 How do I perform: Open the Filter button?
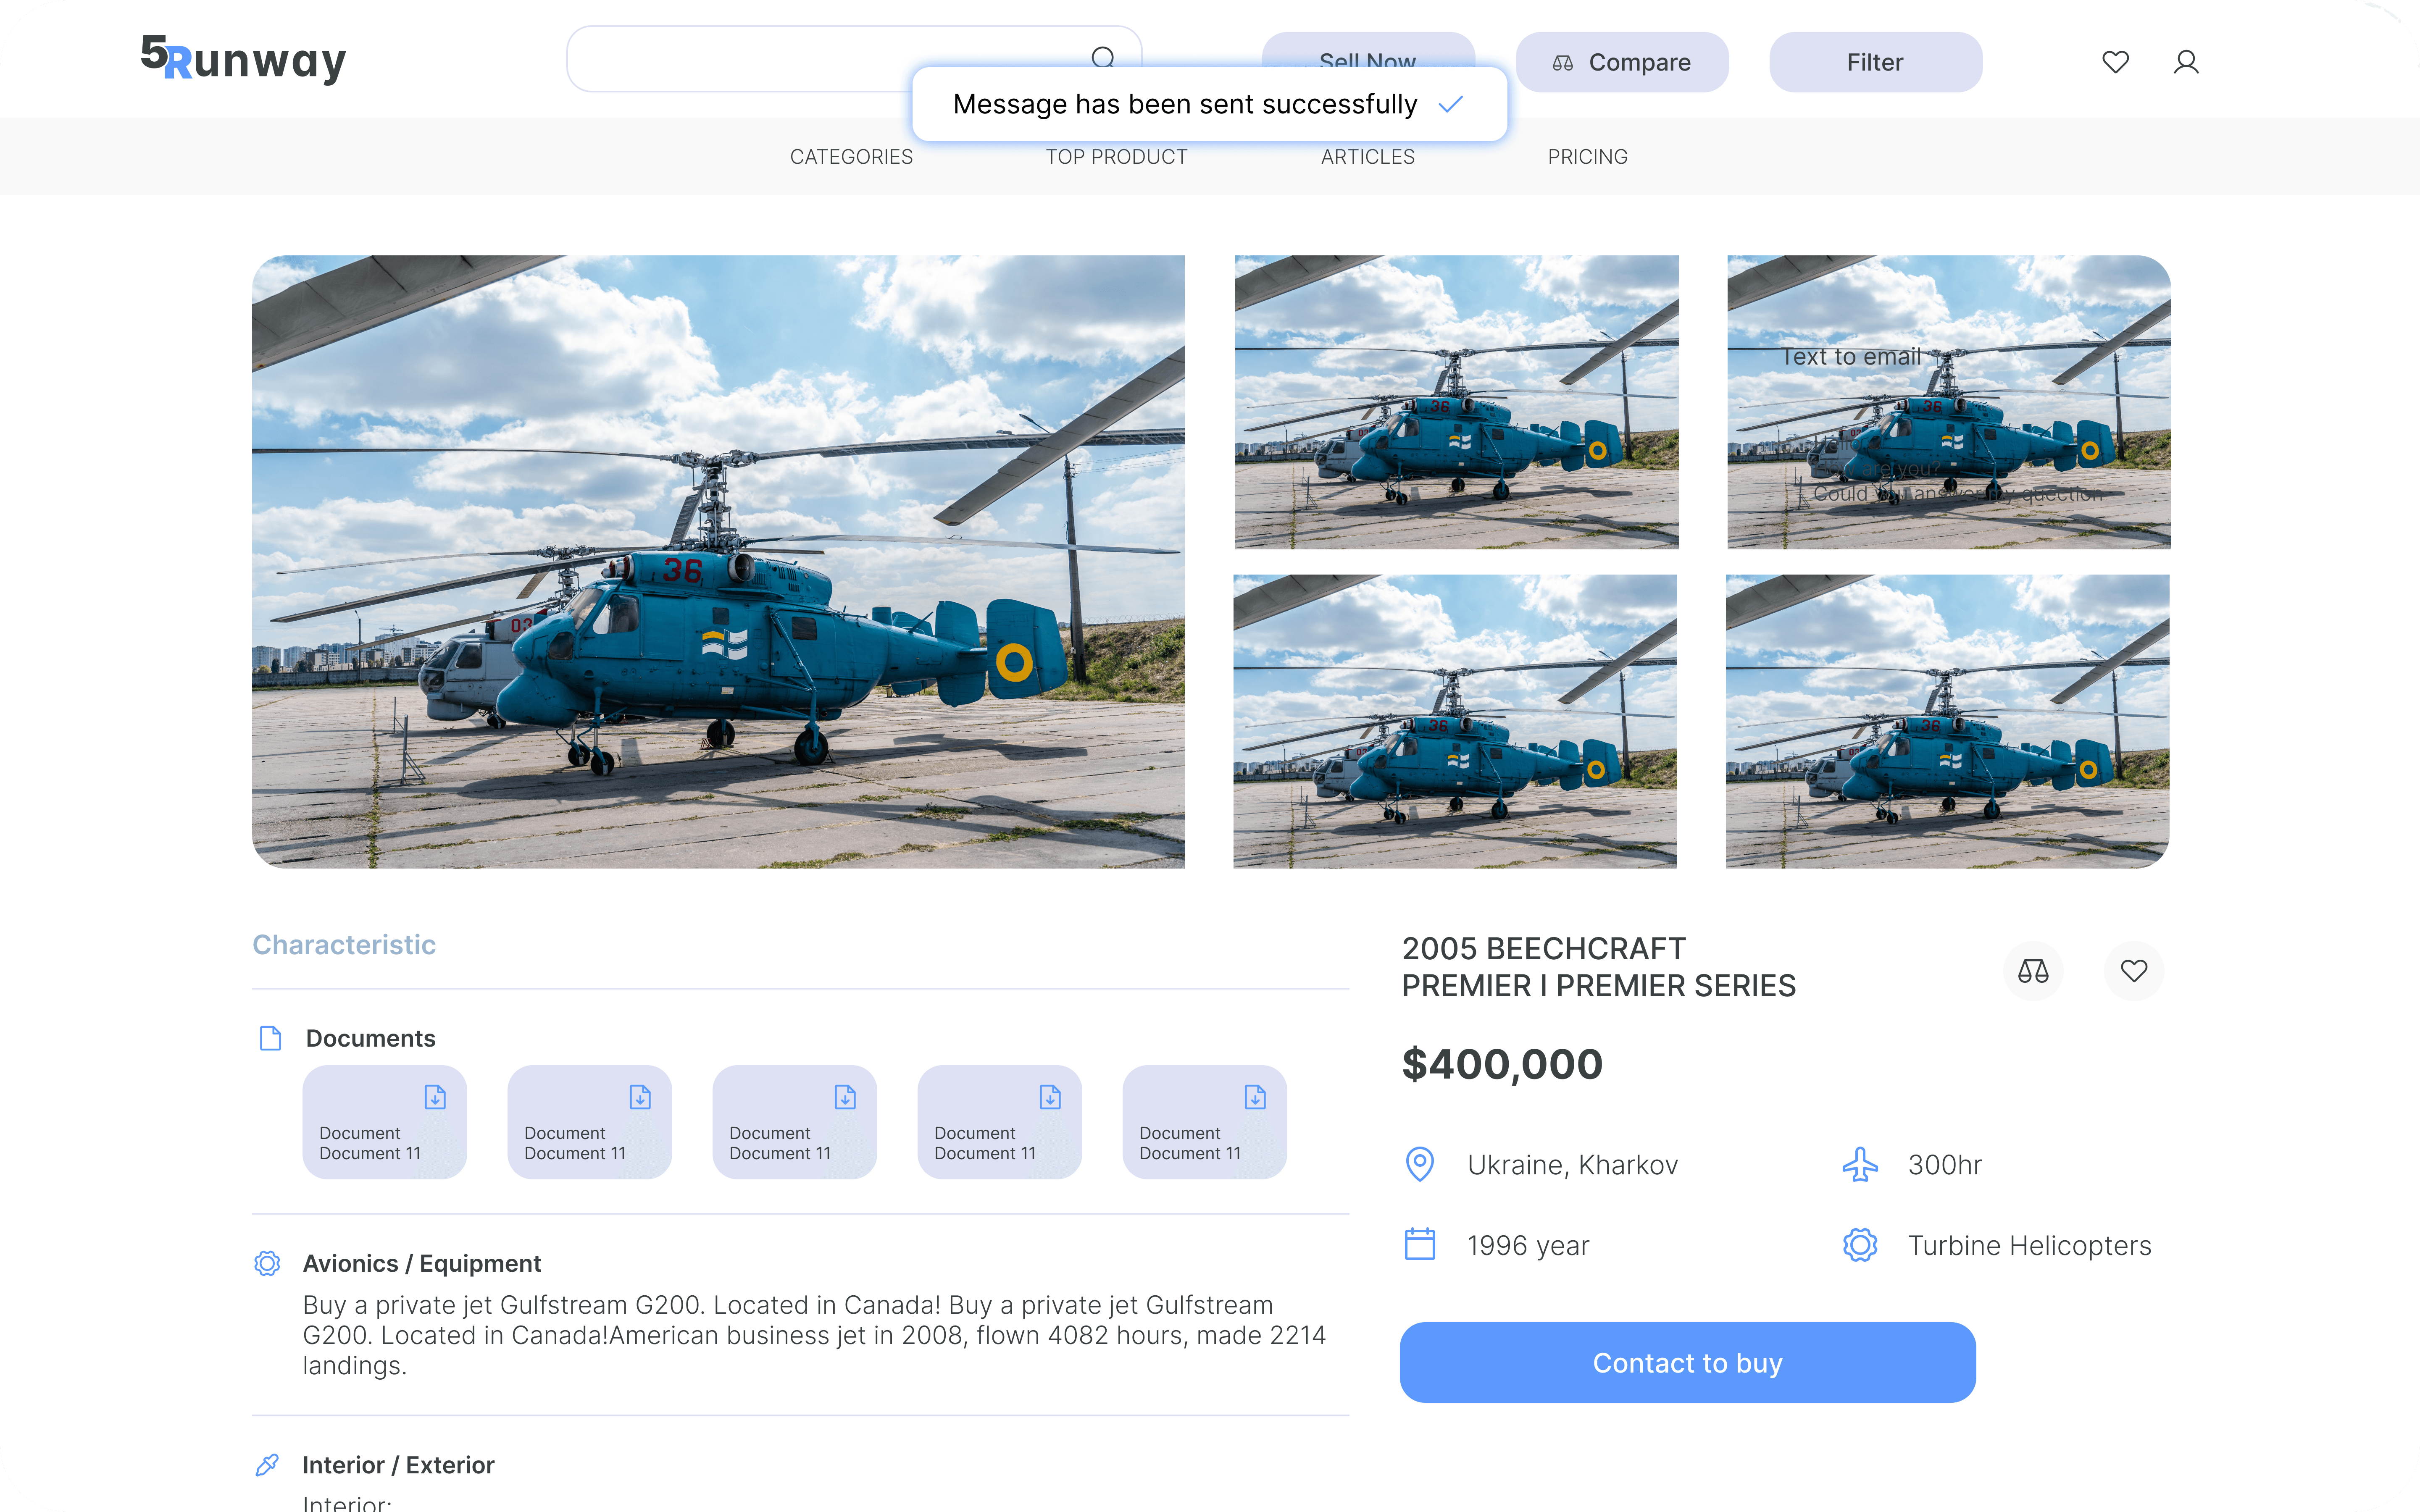(x=1875, y=62)
